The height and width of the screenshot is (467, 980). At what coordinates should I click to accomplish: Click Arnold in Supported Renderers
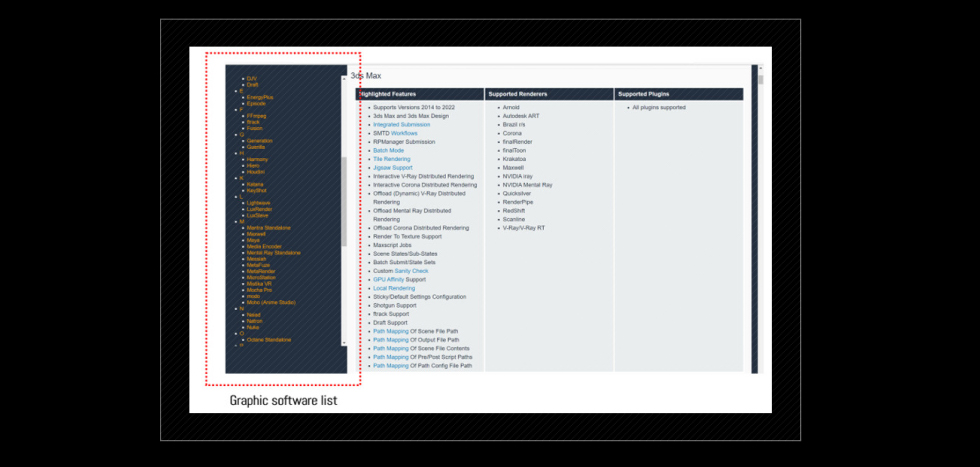(511, 108)
